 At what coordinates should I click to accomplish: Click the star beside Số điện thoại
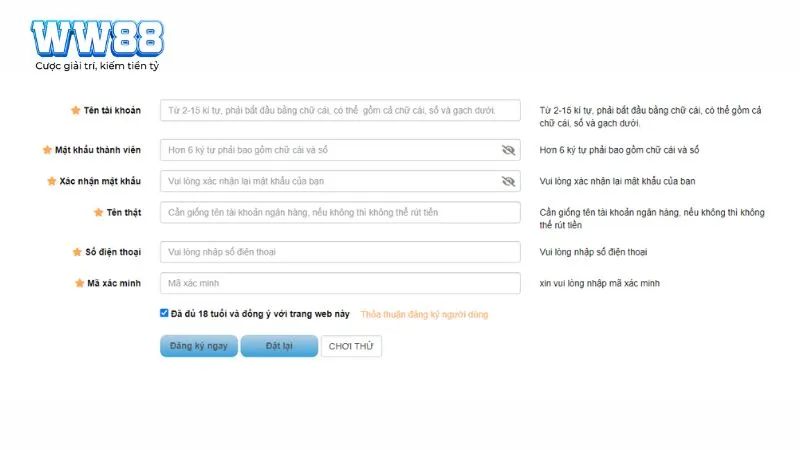77,252
